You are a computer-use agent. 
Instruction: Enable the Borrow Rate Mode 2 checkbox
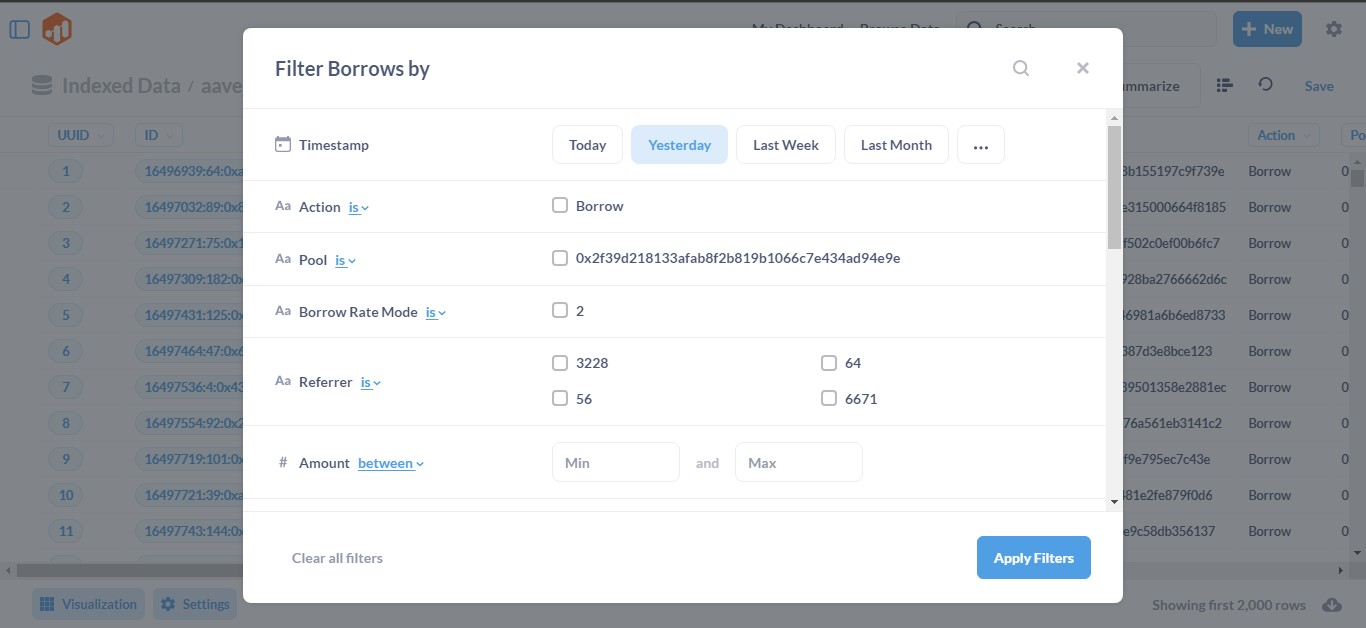tap(560, 310)
